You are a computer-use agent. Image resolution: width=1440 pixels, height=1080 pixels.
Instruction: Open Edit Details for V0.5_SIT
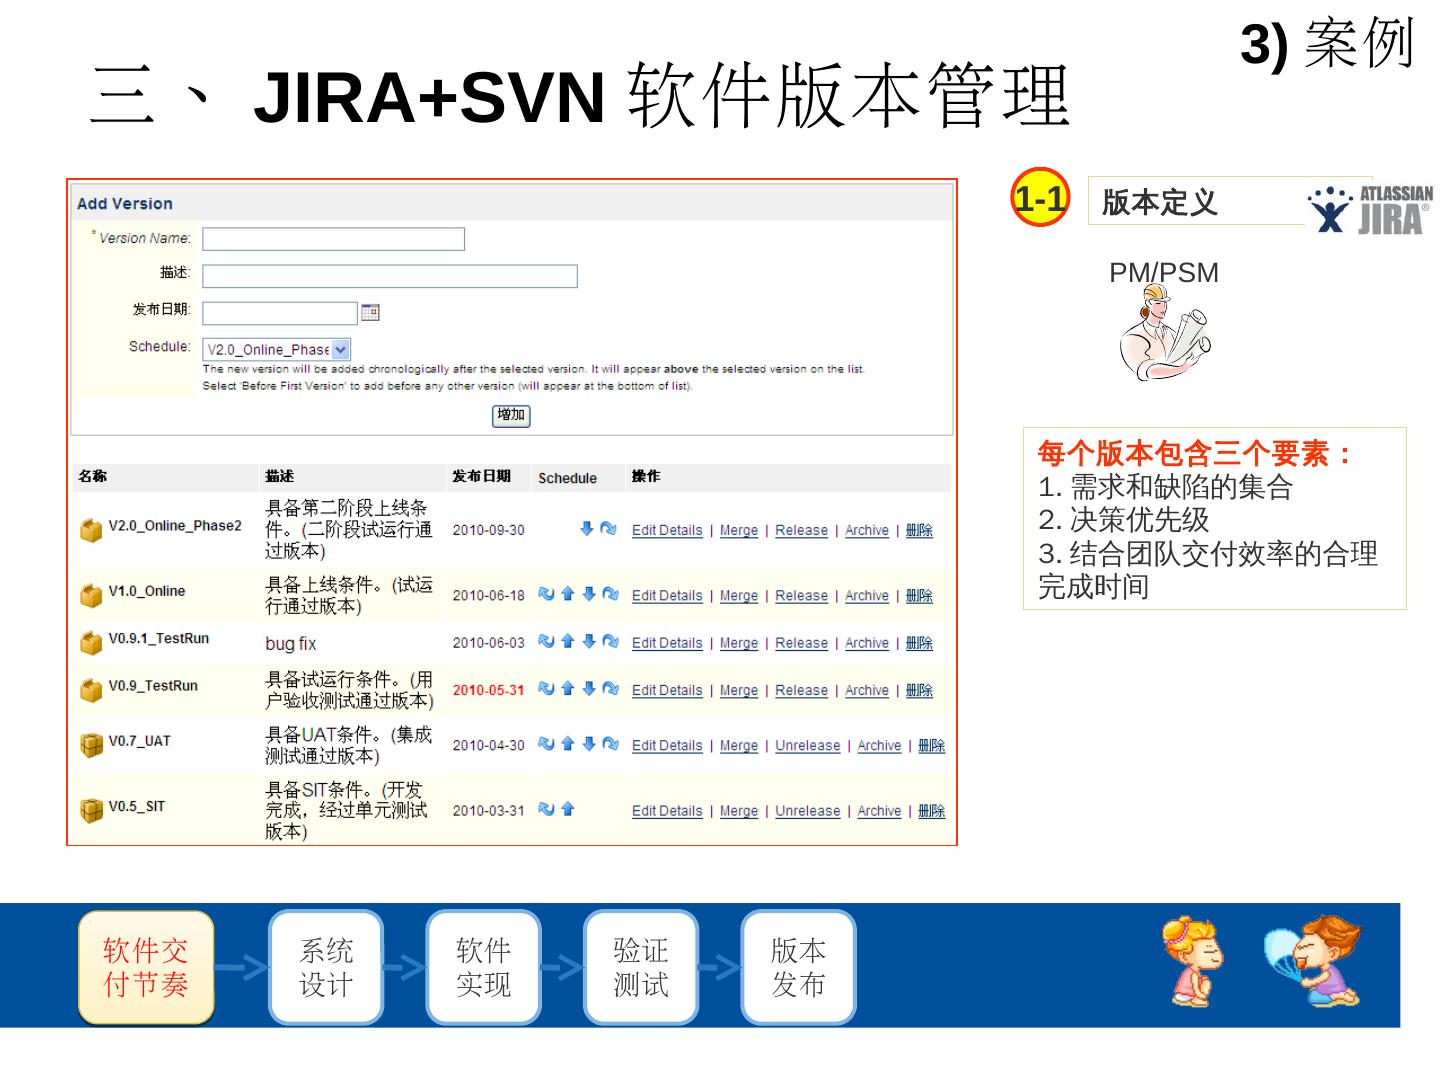click(667, 811)
